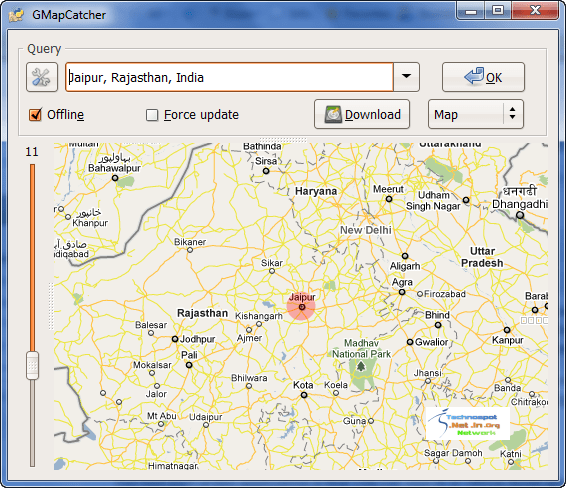
Task: Click the GMapCatcher title bar app icon
Action: click(x=16, y=15)
